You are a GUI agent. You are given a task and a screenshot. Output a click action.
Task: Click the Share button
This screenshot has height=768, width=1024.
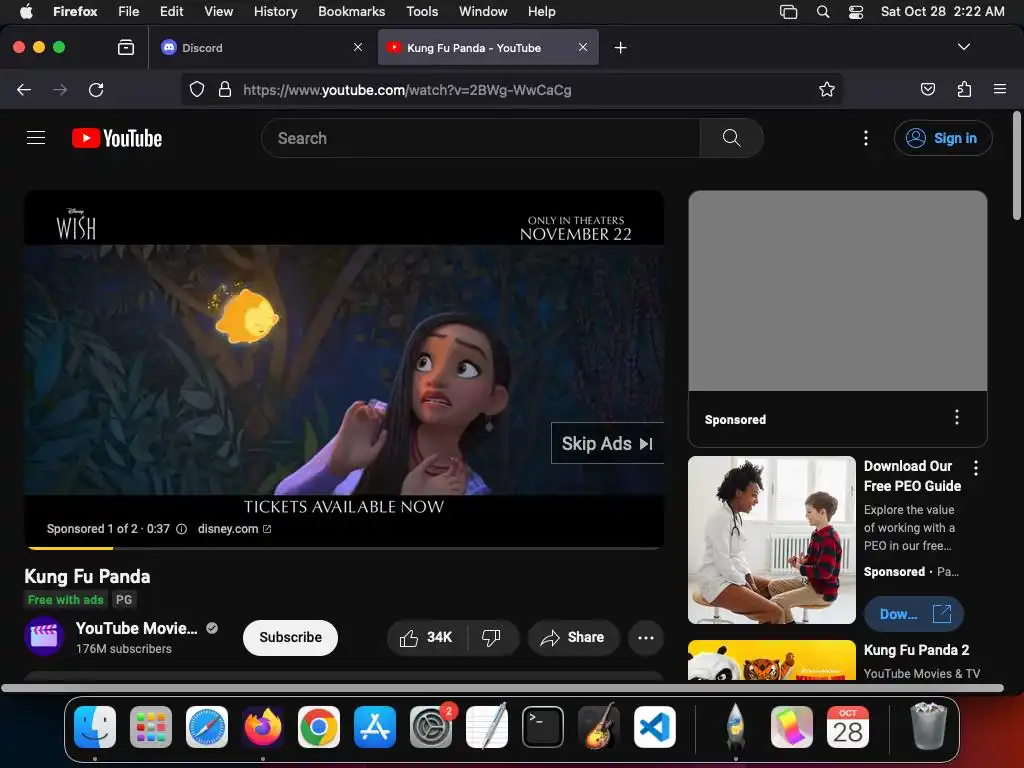tap(573, 637)
